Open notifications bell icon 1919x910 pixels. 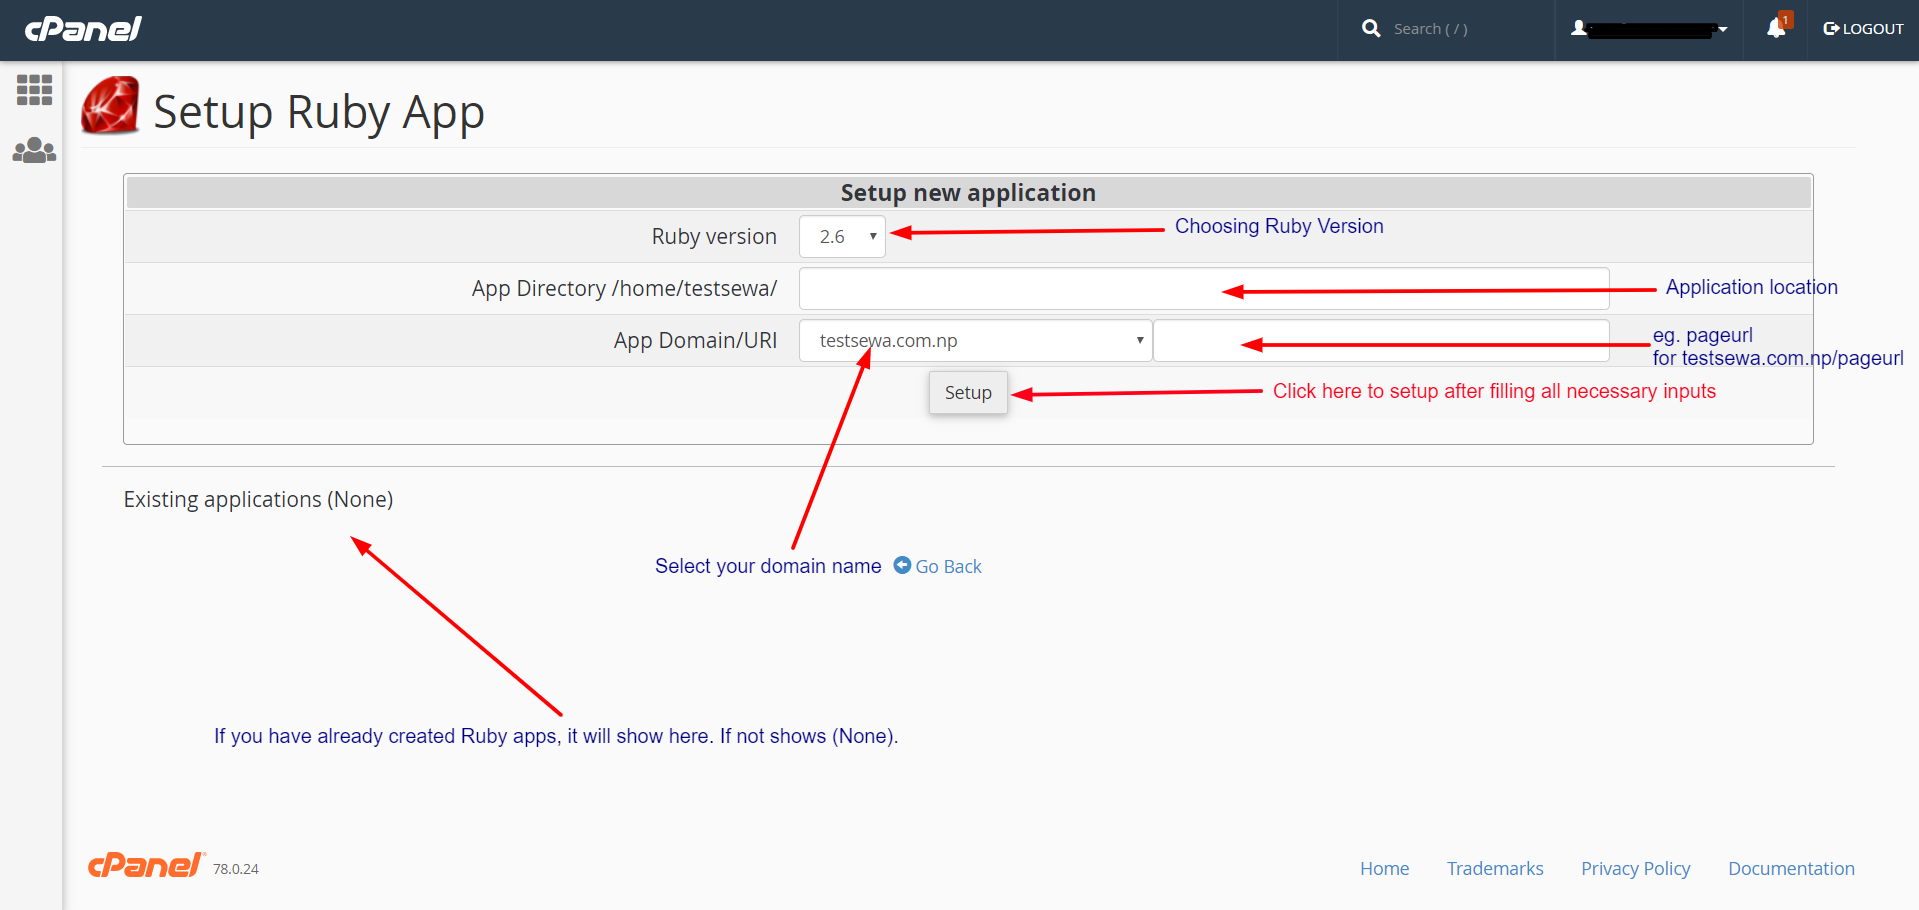coord(1777,28)
